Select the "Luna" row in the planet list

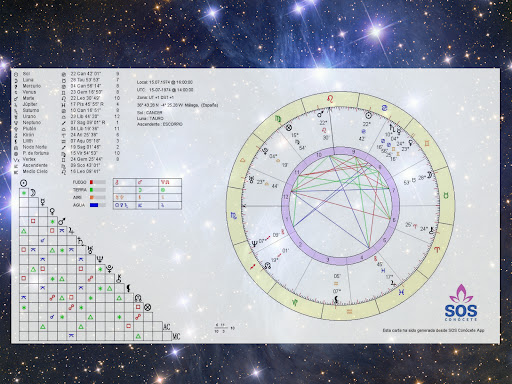(x=67, y=80)
